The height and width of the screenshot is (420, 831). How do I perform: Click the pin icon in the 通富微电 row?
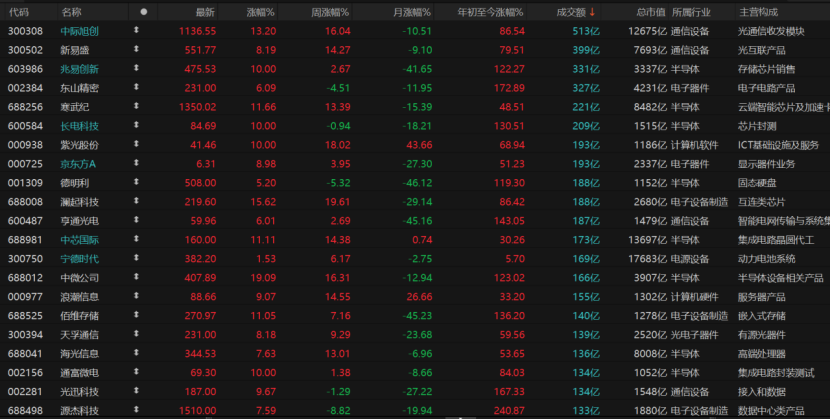click(x=136, y=372)
